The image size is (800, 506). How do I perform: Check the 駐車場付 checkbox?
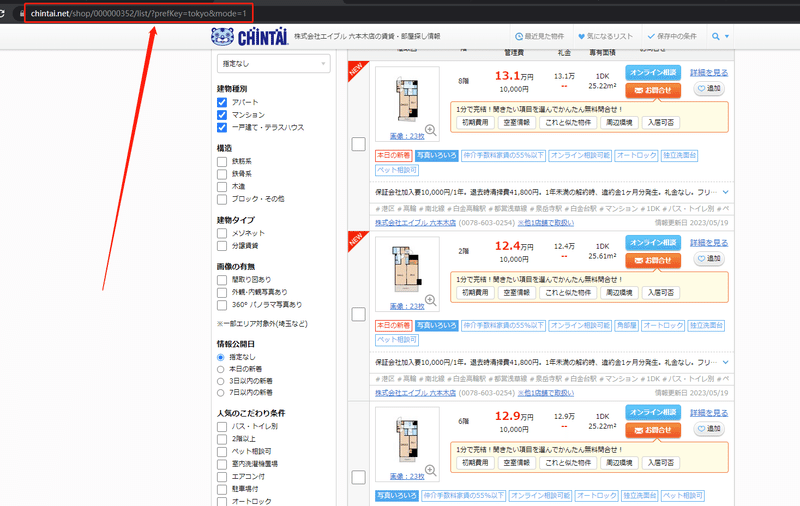(222, 489)
